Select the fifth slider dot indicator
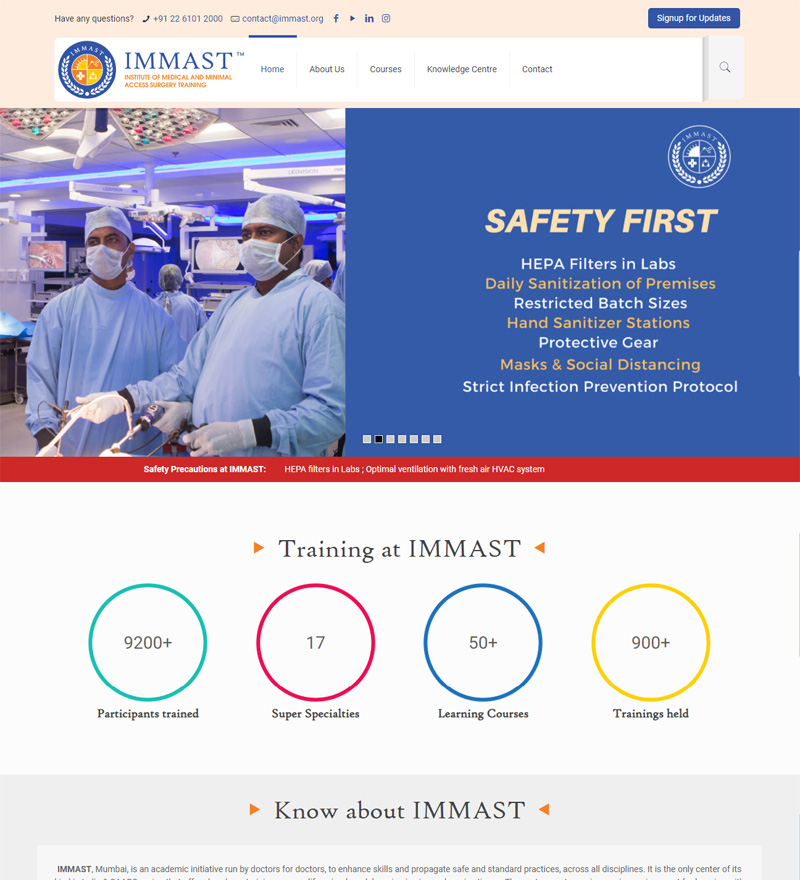This screenshot has height=880, width=800. 414,439
